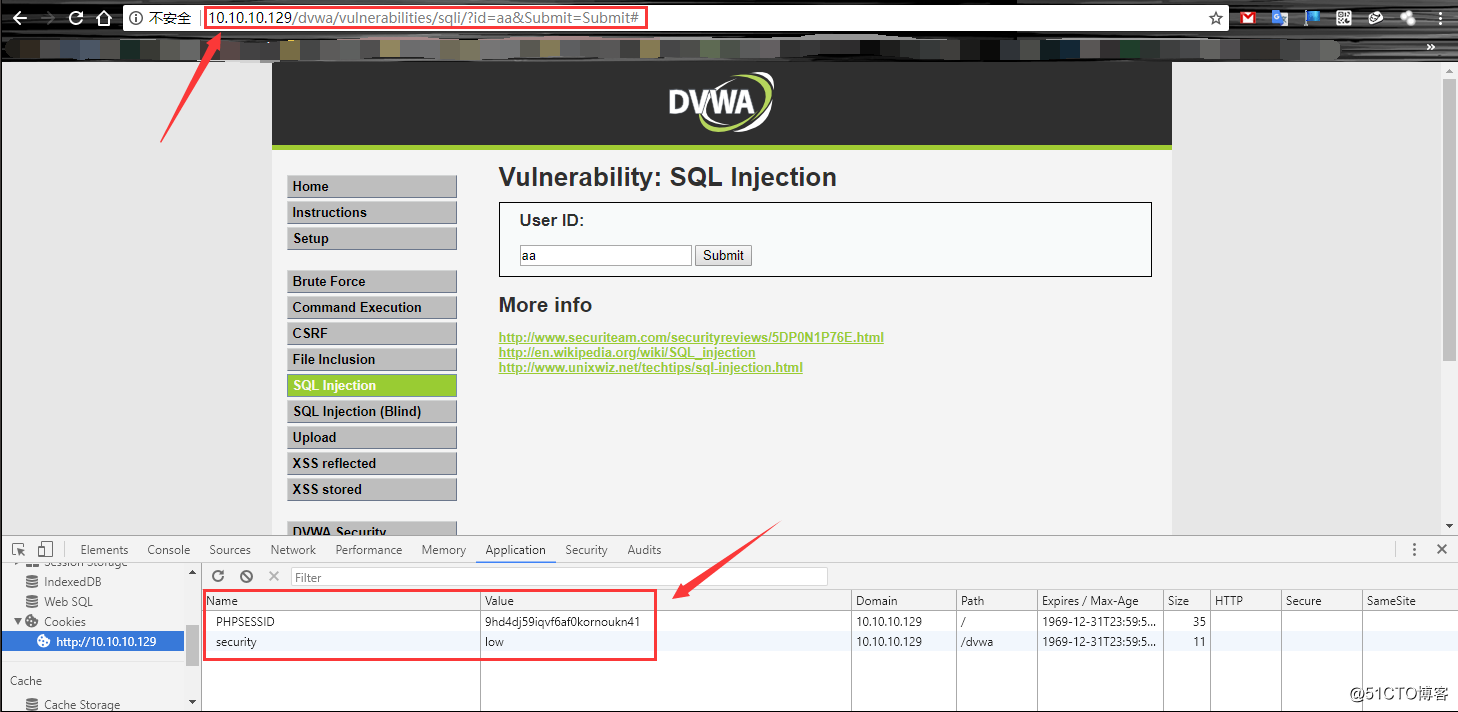Screen dimensions: 1458x712
Task: Open the SQL Injection (Blind) page
Action: tap(372, 411)
